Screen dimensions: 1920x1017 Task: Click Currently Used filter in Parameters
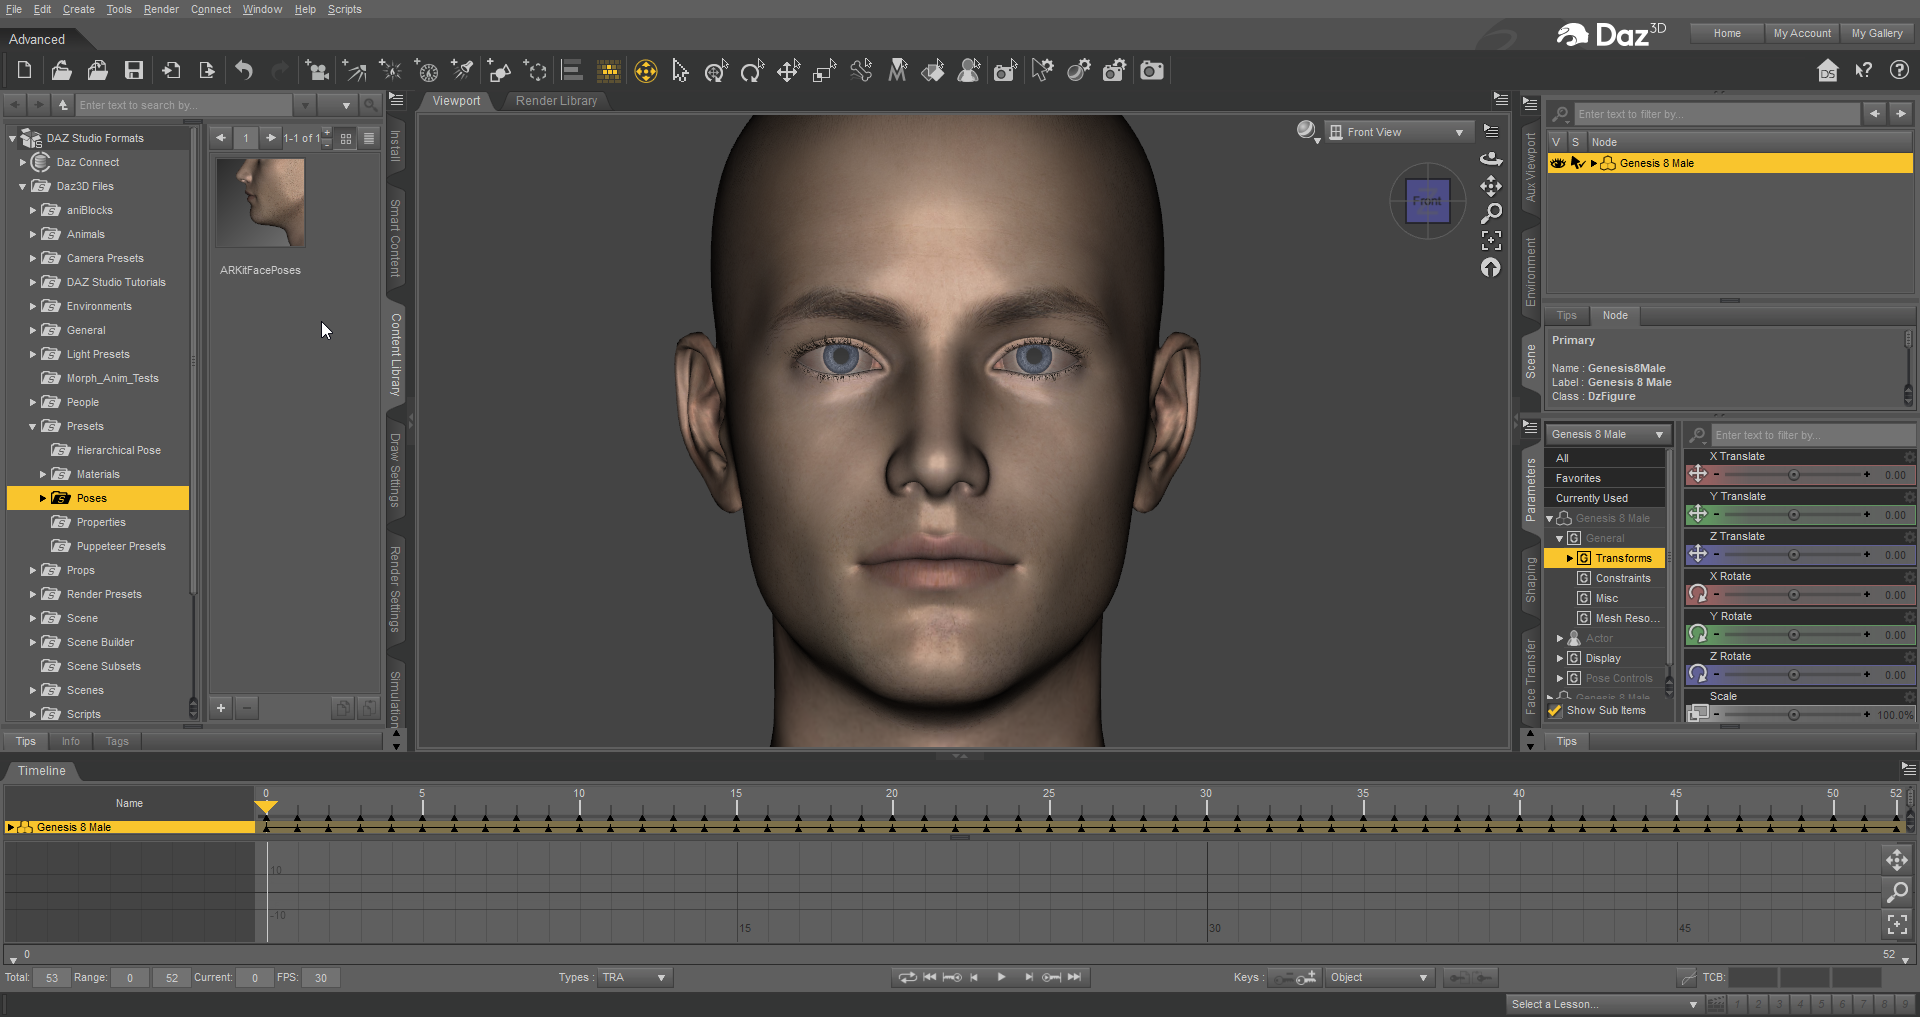point(1605,498)
